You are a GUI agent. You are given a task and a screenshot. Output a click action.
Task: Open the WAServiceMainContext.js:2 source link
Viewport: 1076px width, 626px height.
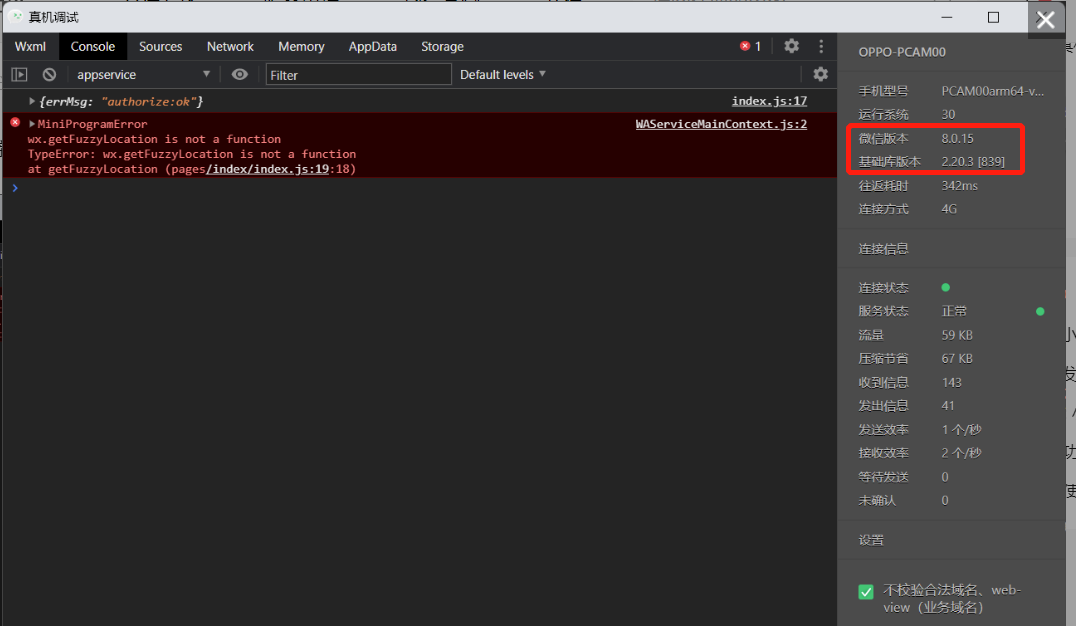coord(721,124)
